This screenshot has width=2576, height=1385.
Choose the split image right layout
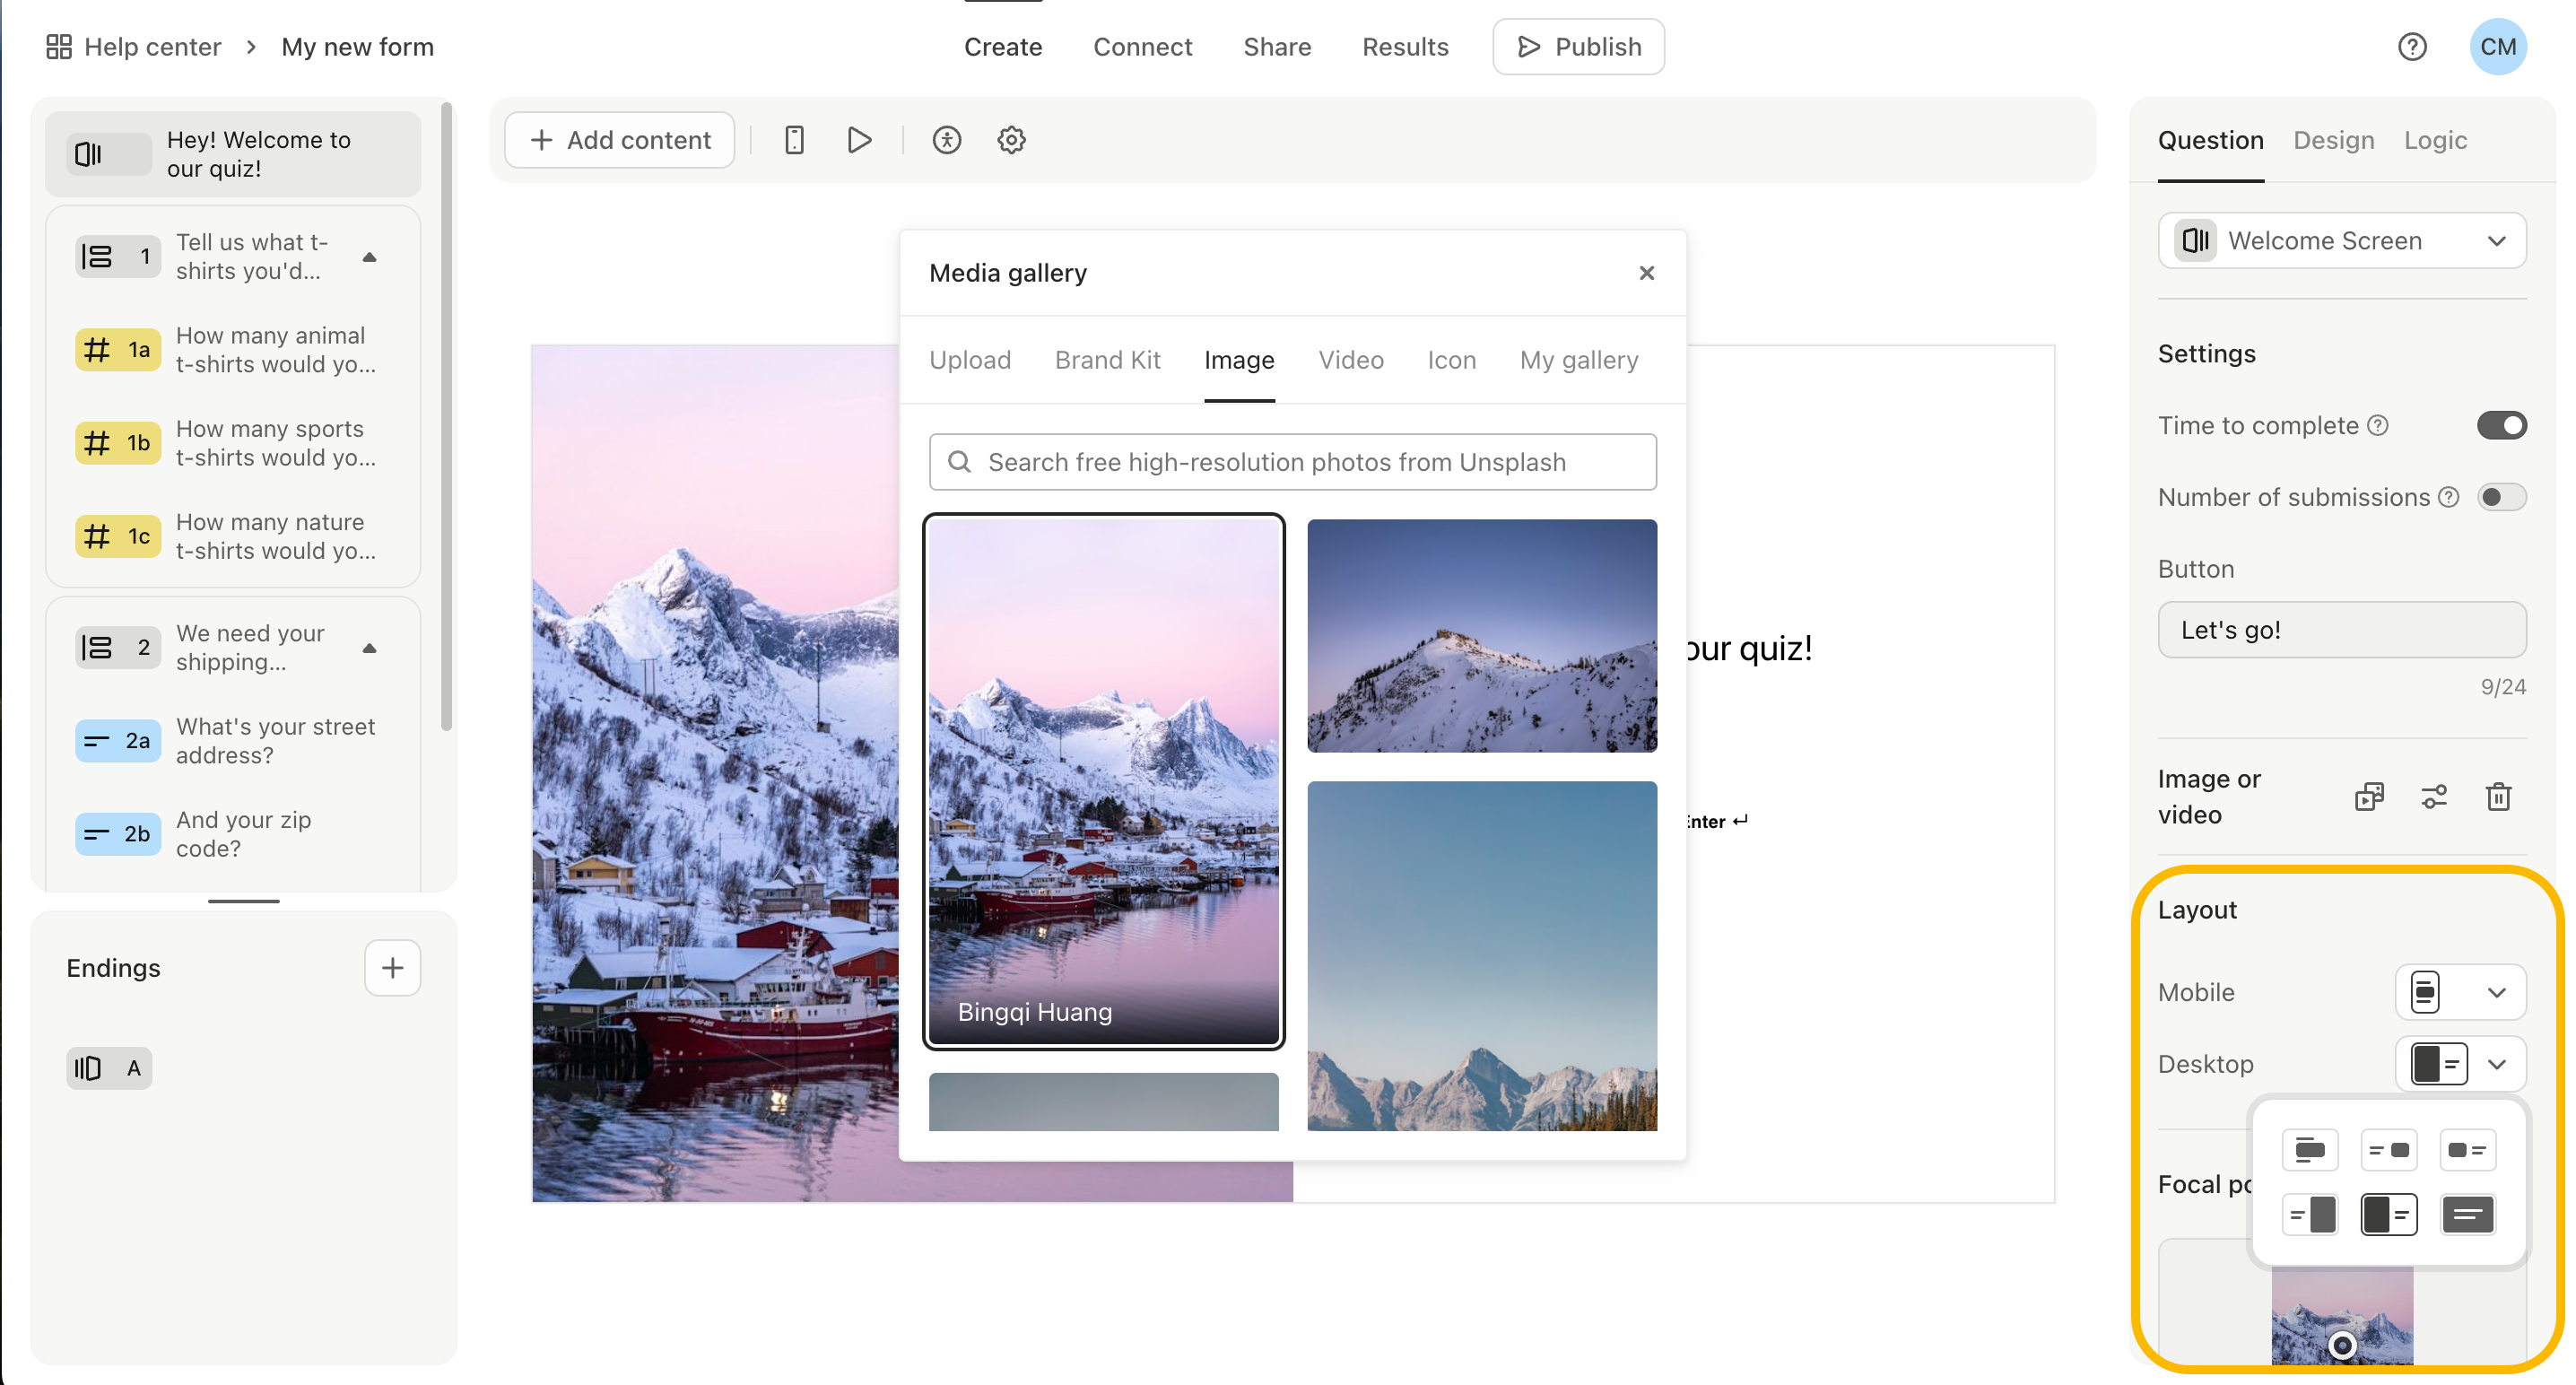tap(2310, 1215)
